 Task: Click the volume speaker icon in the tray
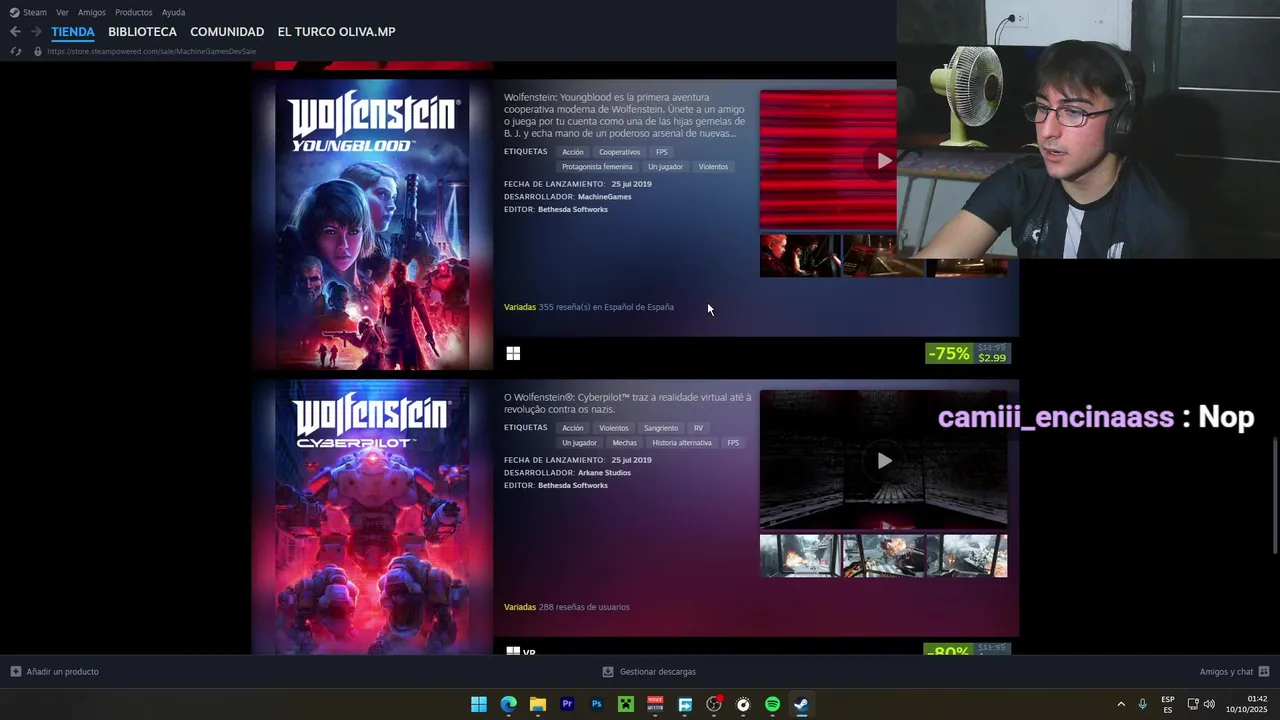point(1209,704)
